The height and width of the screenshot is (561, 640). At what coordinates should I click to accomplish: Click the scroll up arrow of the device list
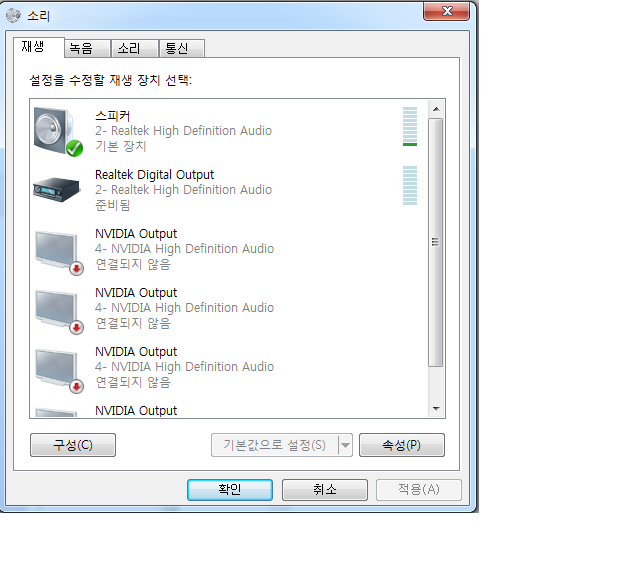[436, 109]
